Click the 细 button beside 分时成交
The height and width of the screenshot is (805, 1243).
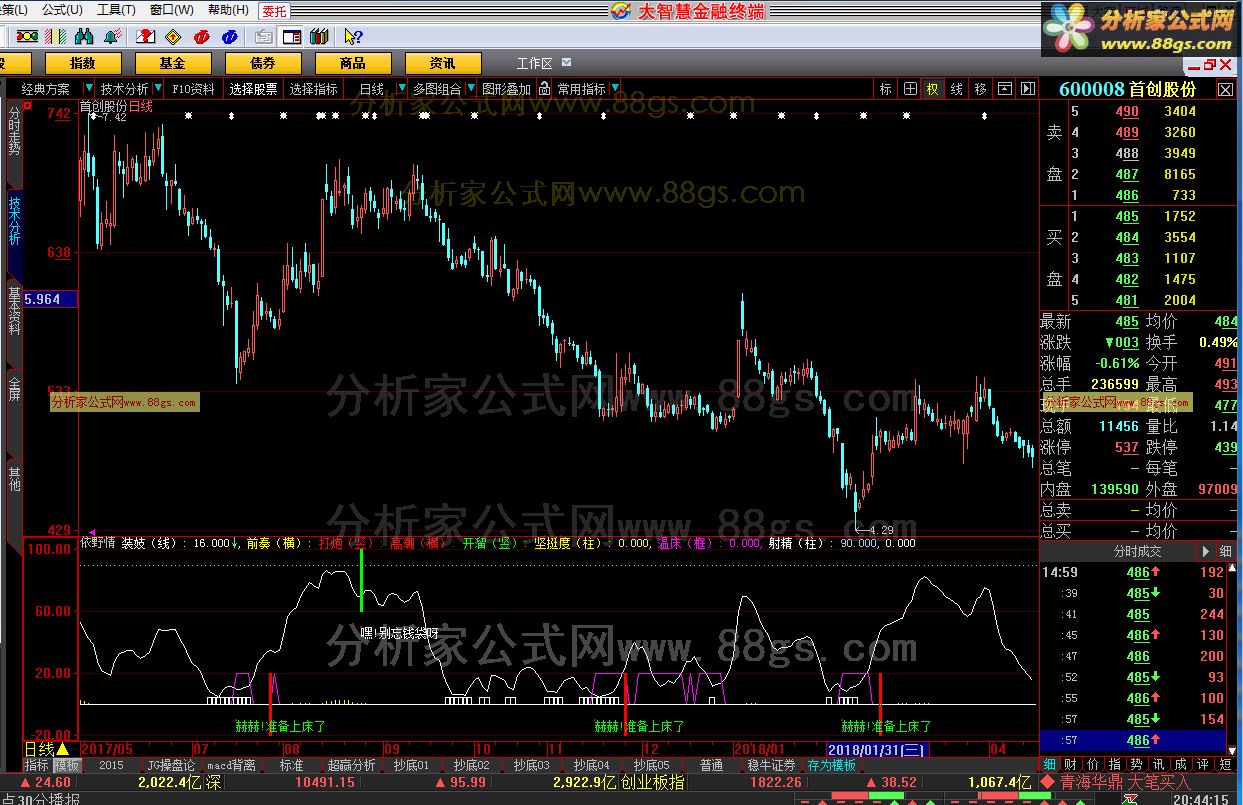point(1226,551)
